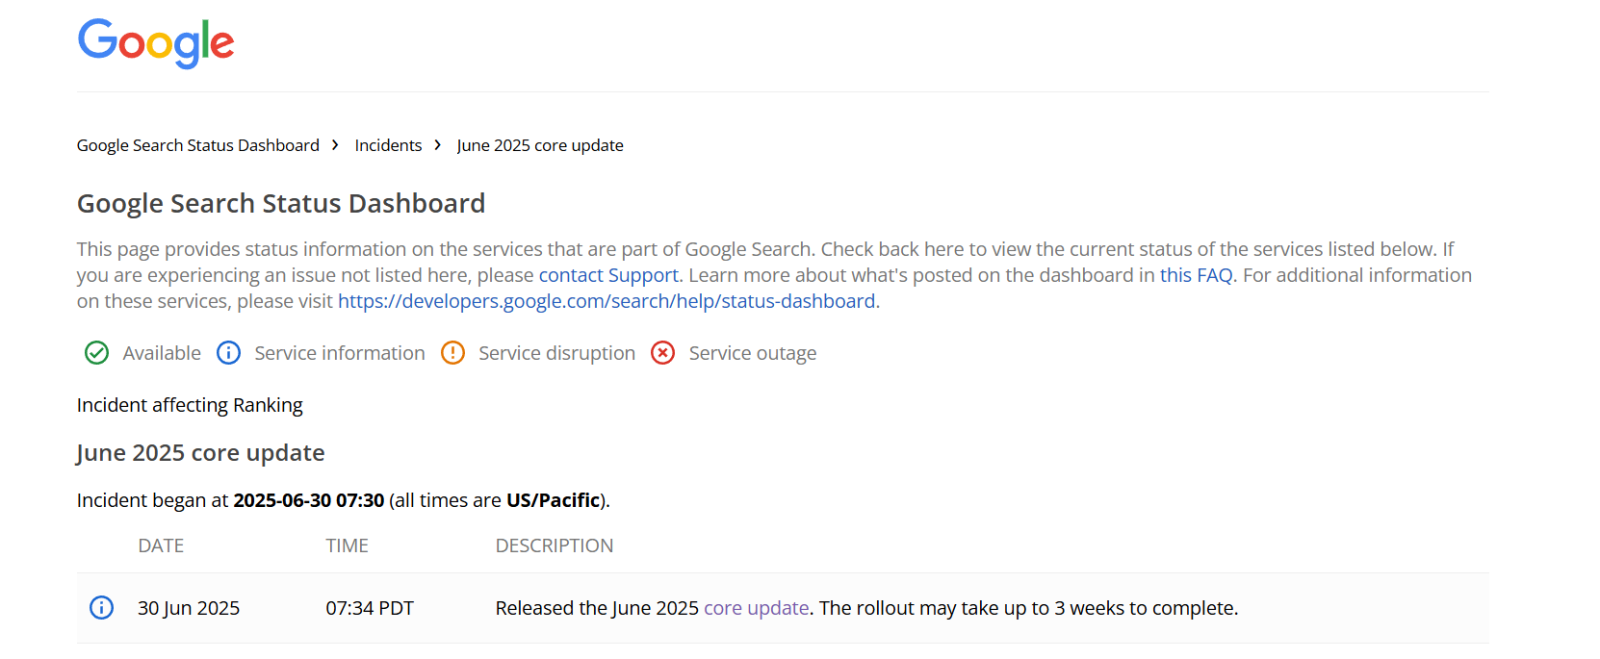Click the DATE column header
The width and height of the screenshot is (1600, 659).
[x=161, y=546]
